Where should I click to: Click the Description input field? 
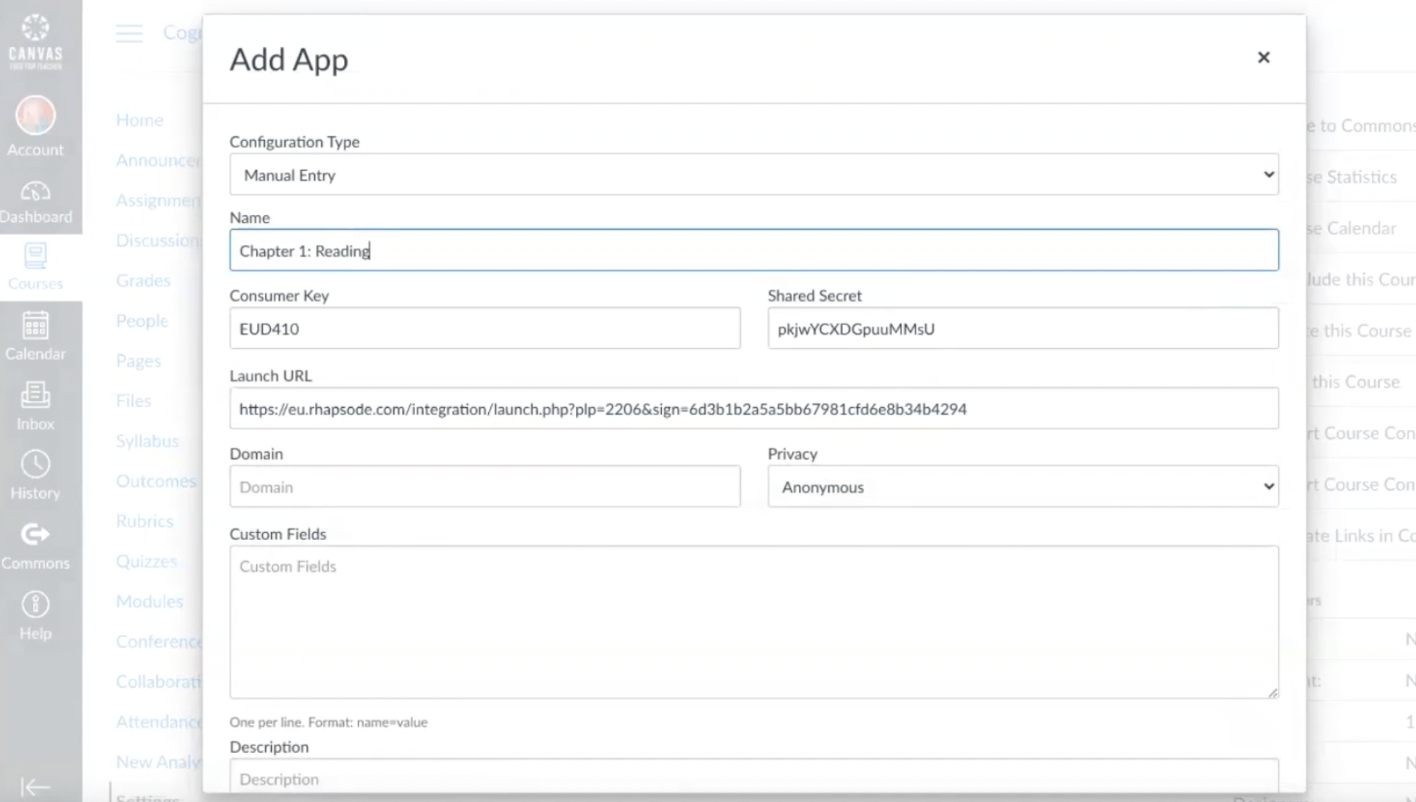coord(753,778)
